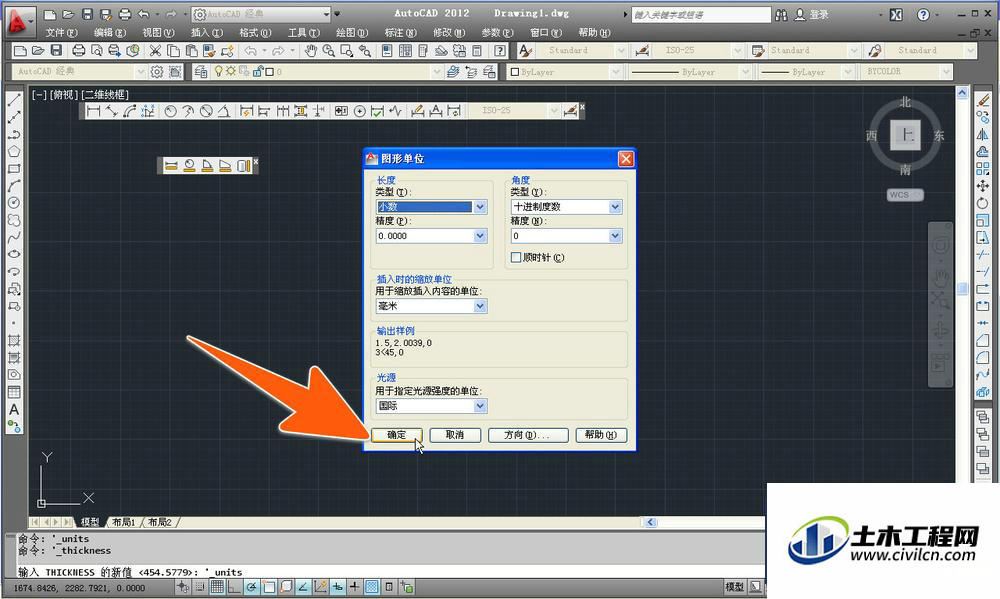Check the 顺时针 clockwise checkbox
1000x599 pixels.
point(516,257)
